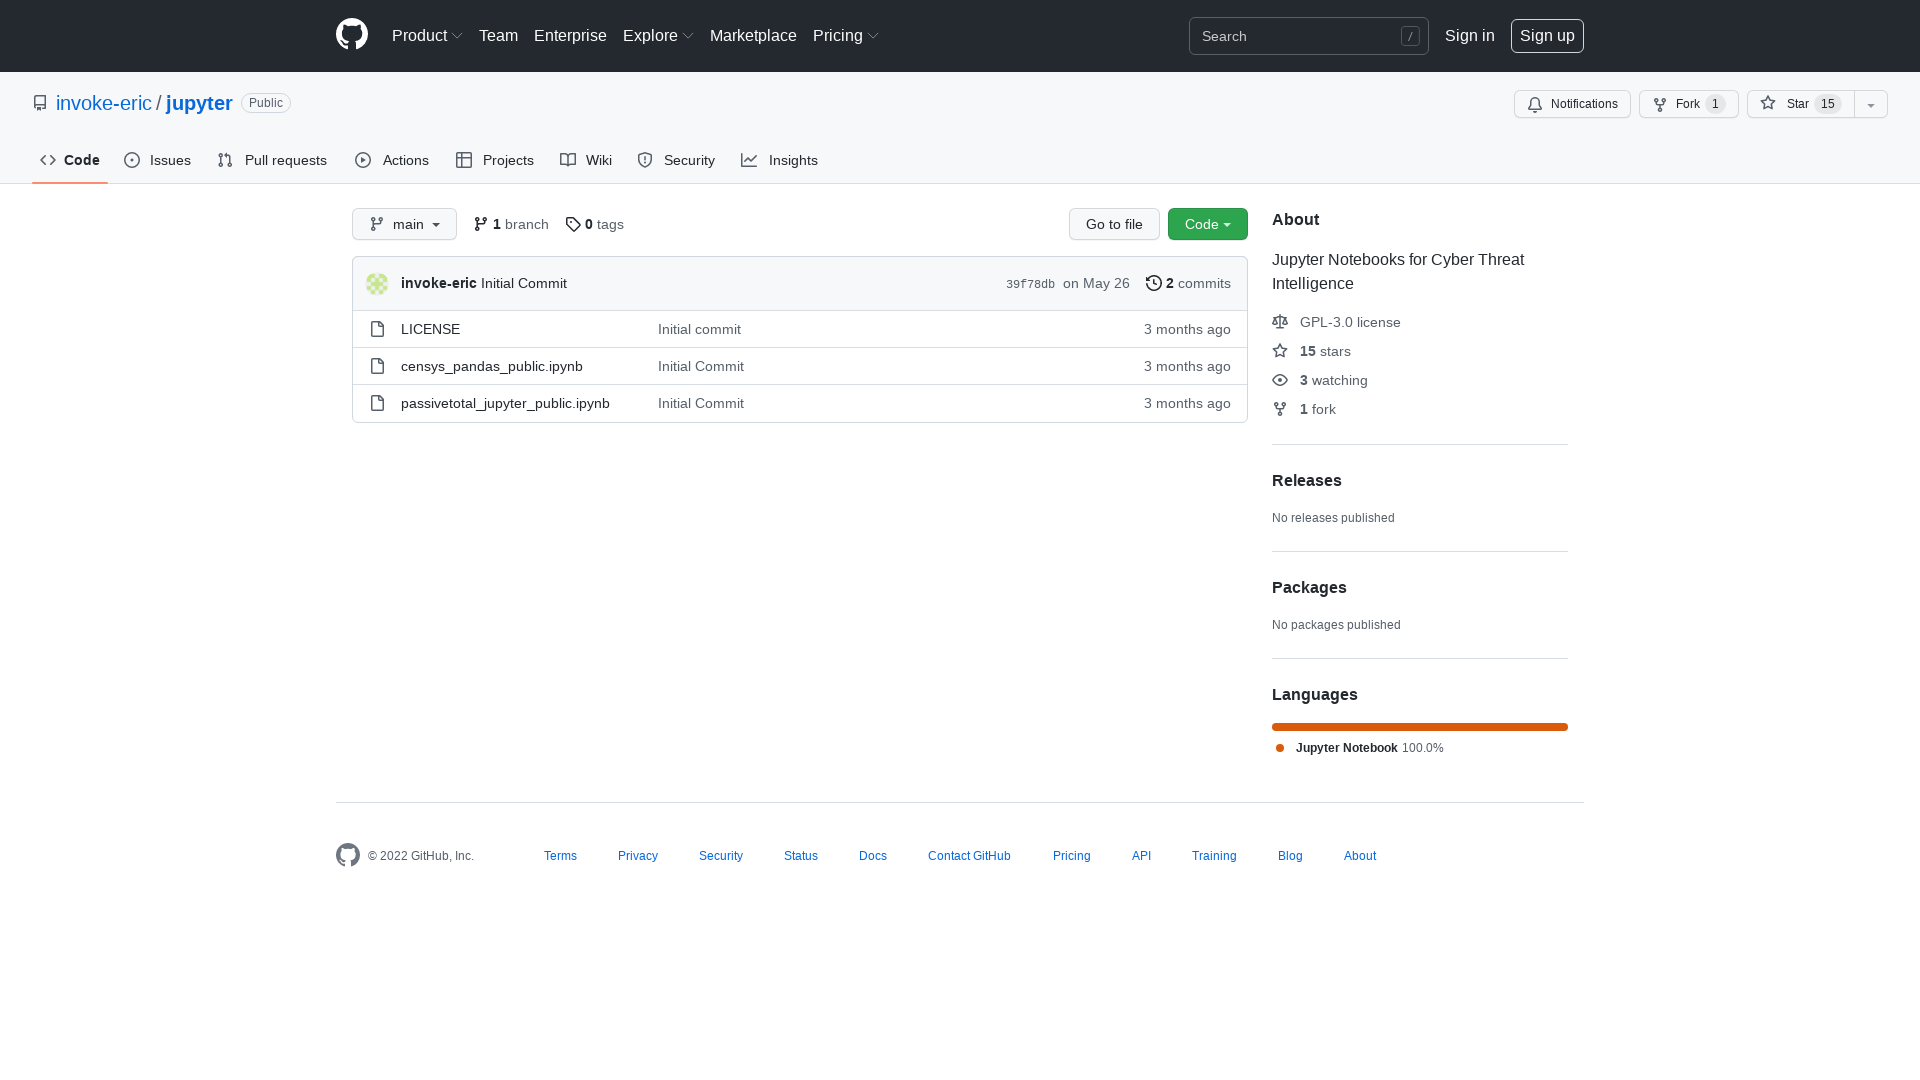Open the main branch selector
Screen dimensions: 1920x1080
coord(404,224)
